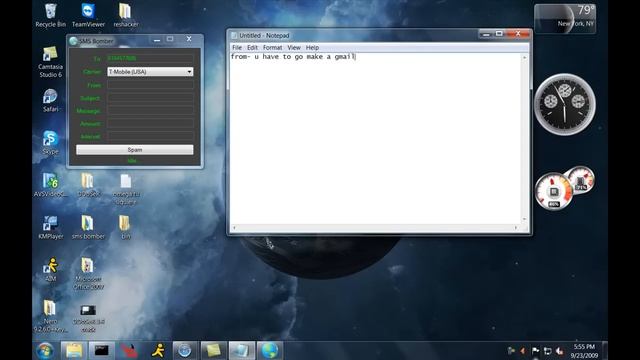
Task: Open the Recycle Bin desktop icon
Action: click(x=50, y=16)
